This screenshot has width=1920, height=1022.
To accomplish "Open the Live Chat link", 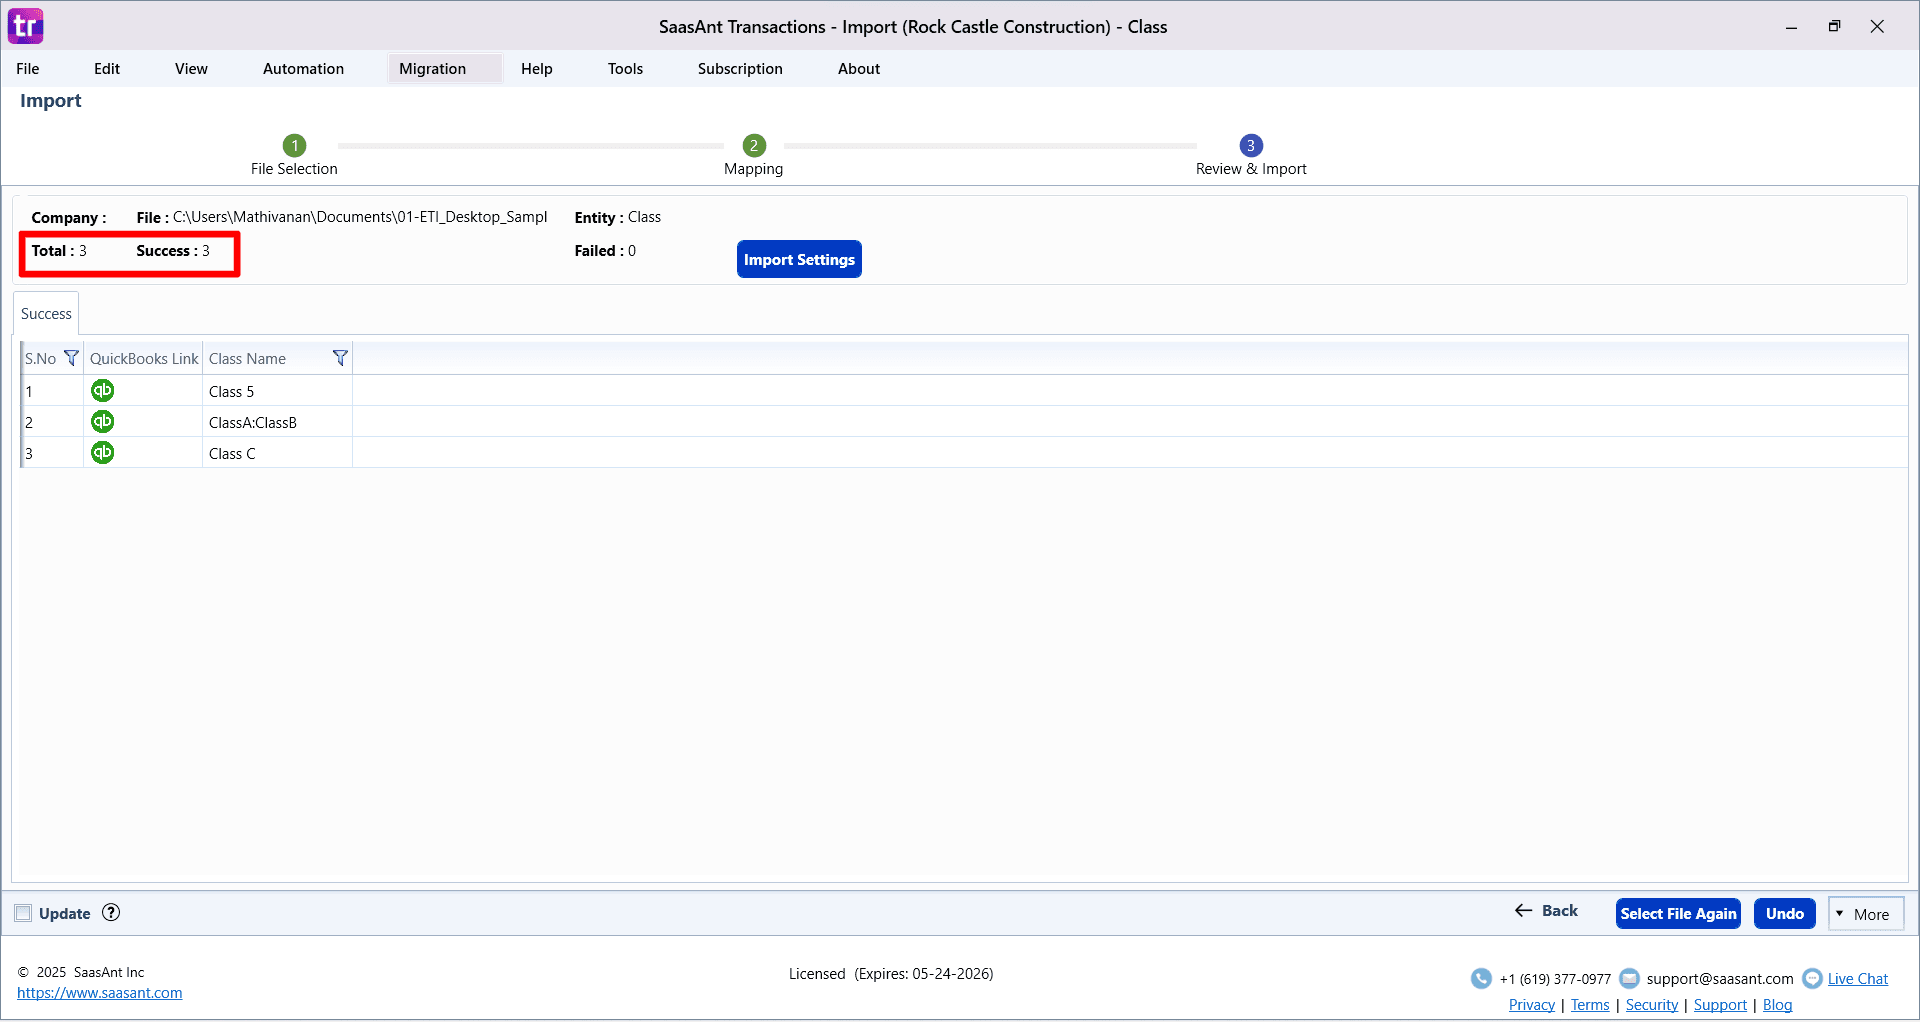I will point(1858,979).
